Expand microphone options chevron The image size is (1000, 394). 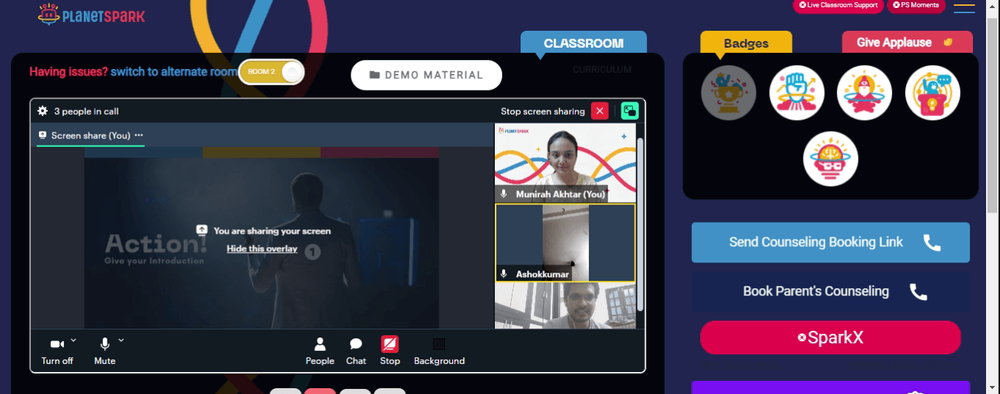coord(121,340)
